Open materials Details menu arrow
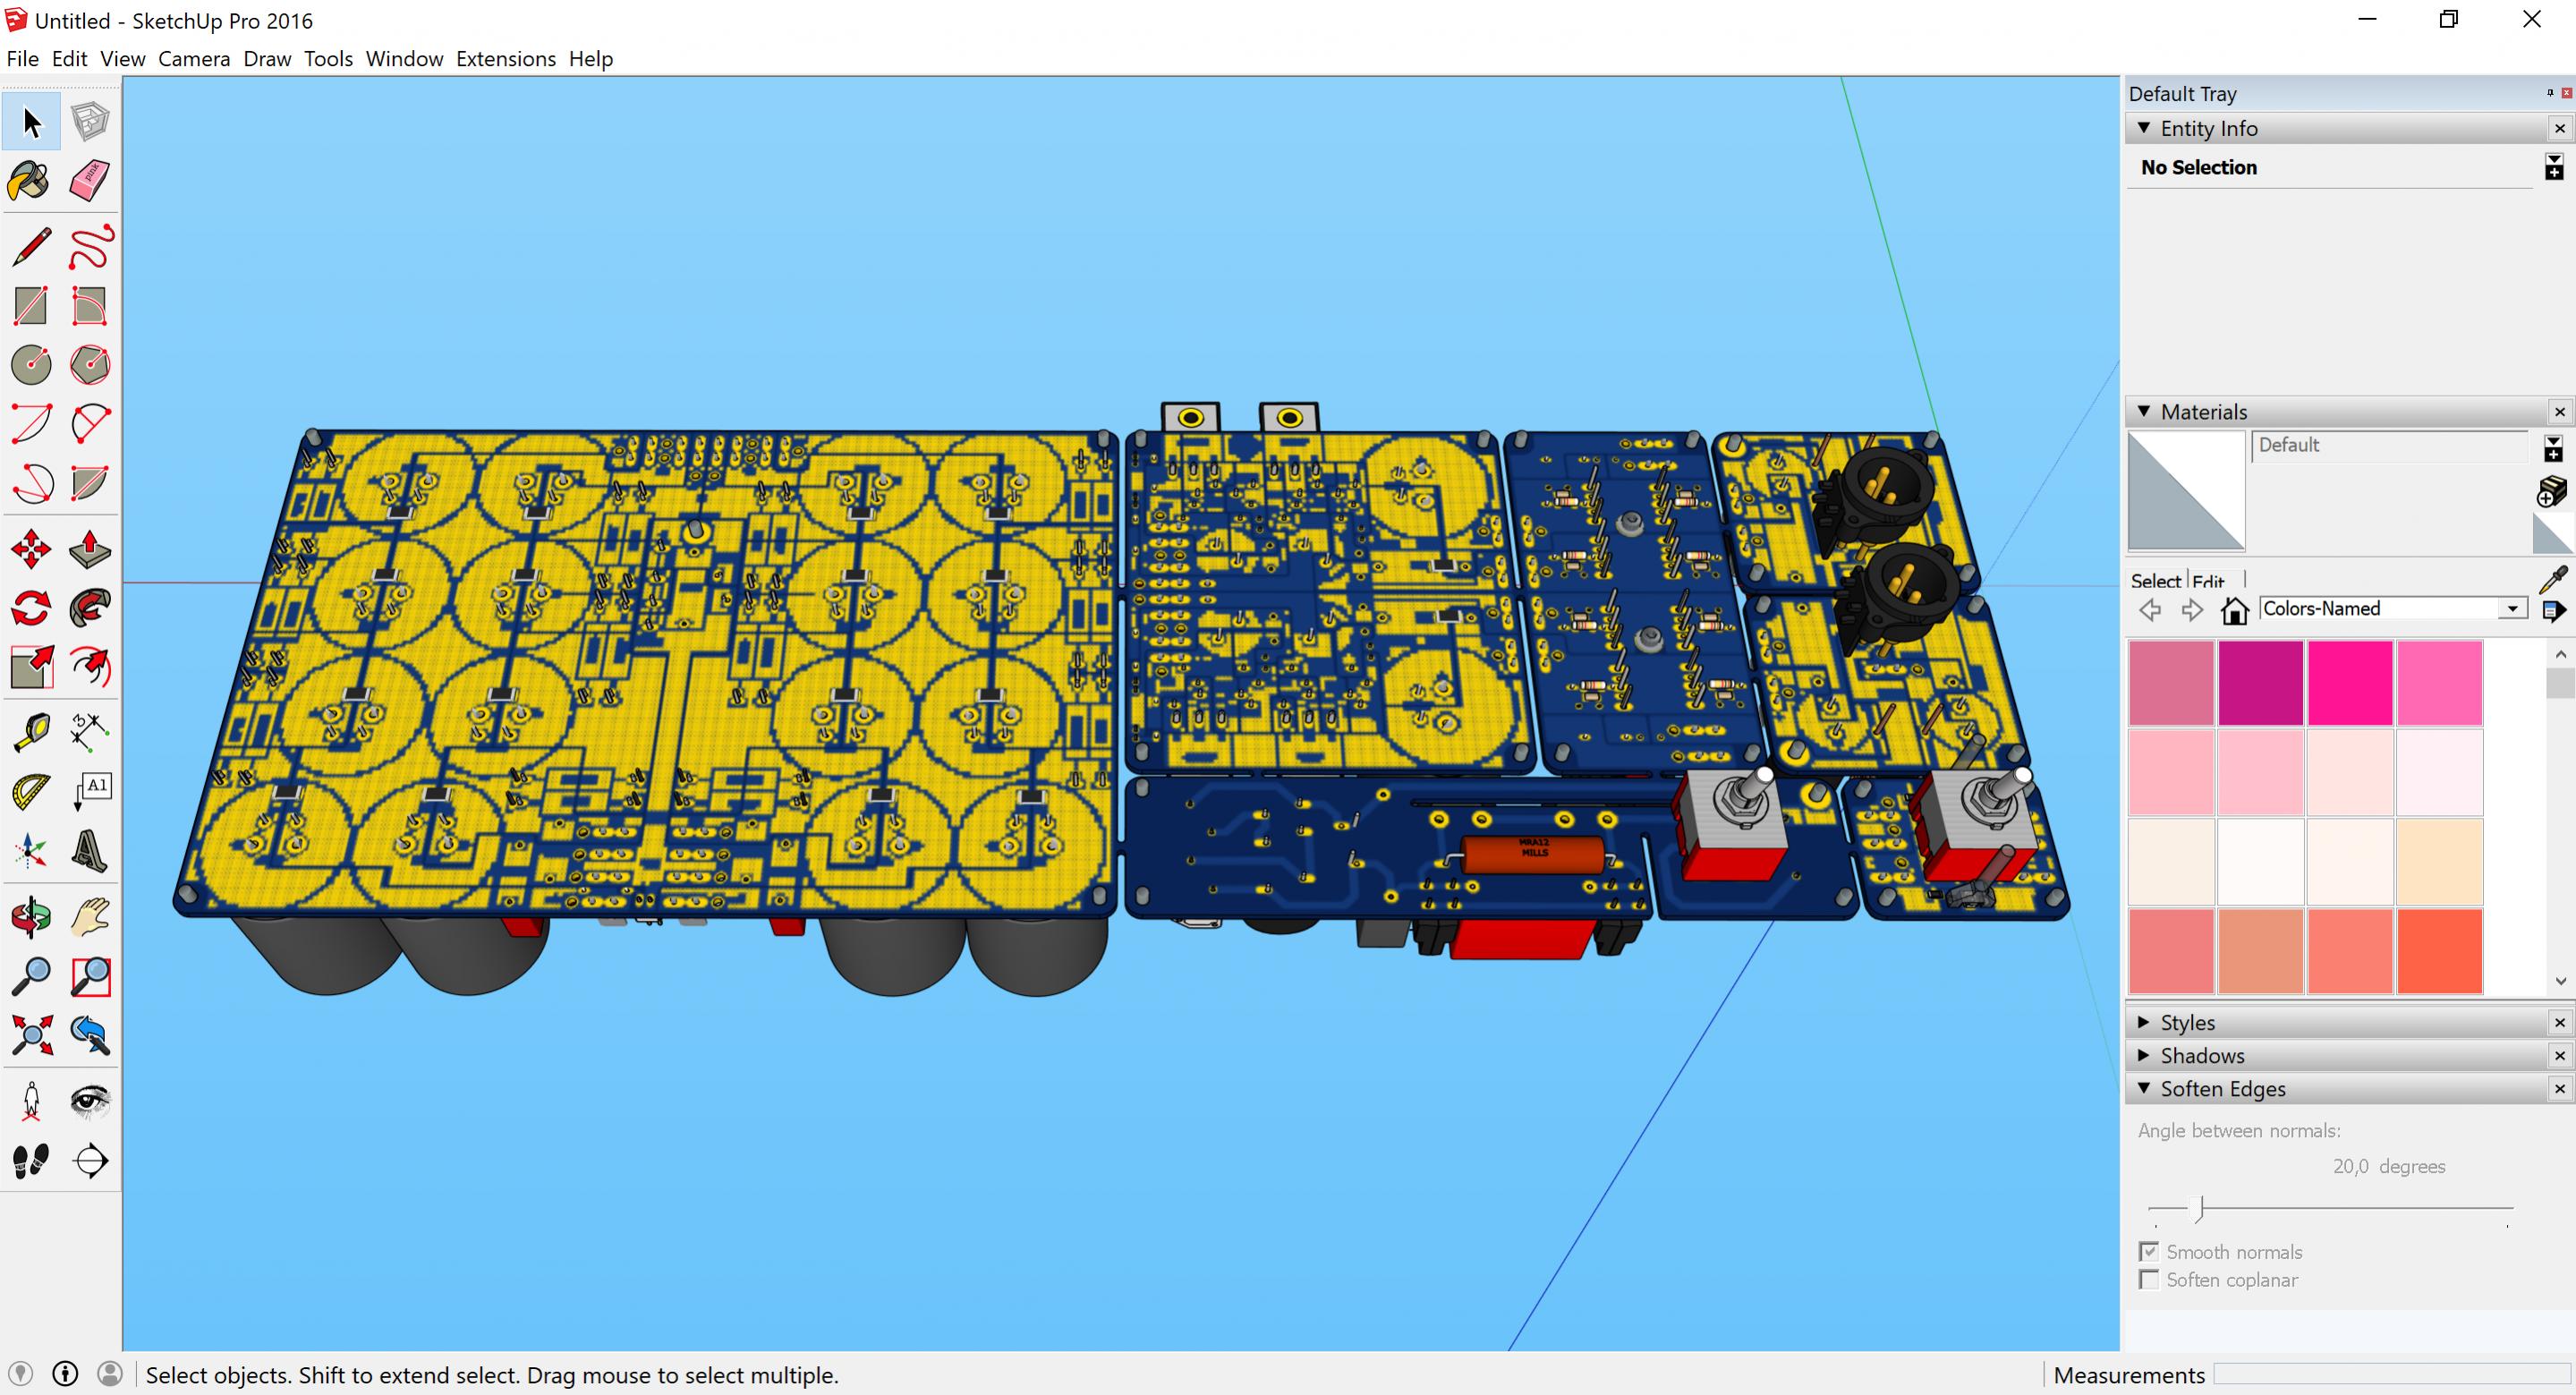Image resolution: width=2576 pixels, height=1395 pixels. pos(2554,610)
